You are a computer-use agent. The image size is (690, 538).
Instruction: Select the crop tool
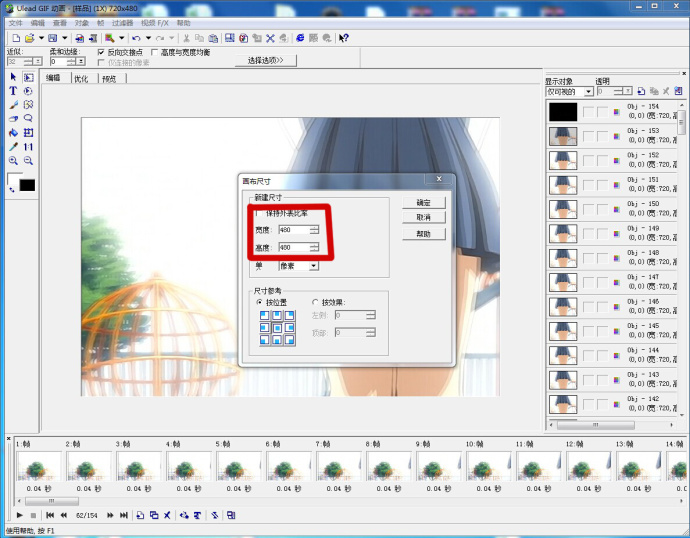pos(28,132)
